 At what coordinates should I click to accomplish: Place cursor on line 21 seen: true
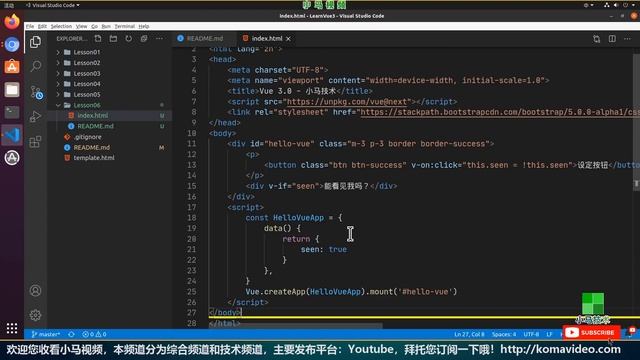pos(324,249)
